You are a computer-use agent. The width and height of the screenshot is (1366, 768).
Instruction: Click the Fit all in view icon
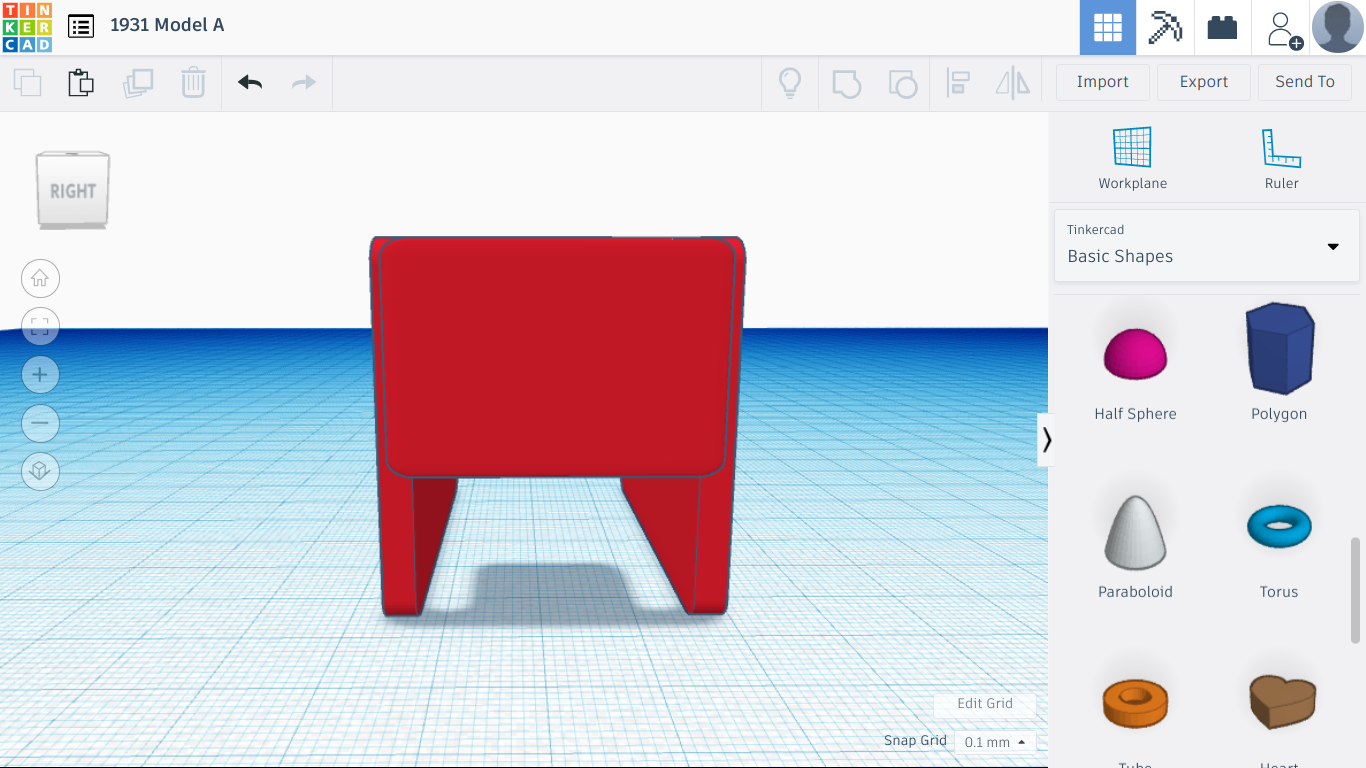click(x=40, y=326)
